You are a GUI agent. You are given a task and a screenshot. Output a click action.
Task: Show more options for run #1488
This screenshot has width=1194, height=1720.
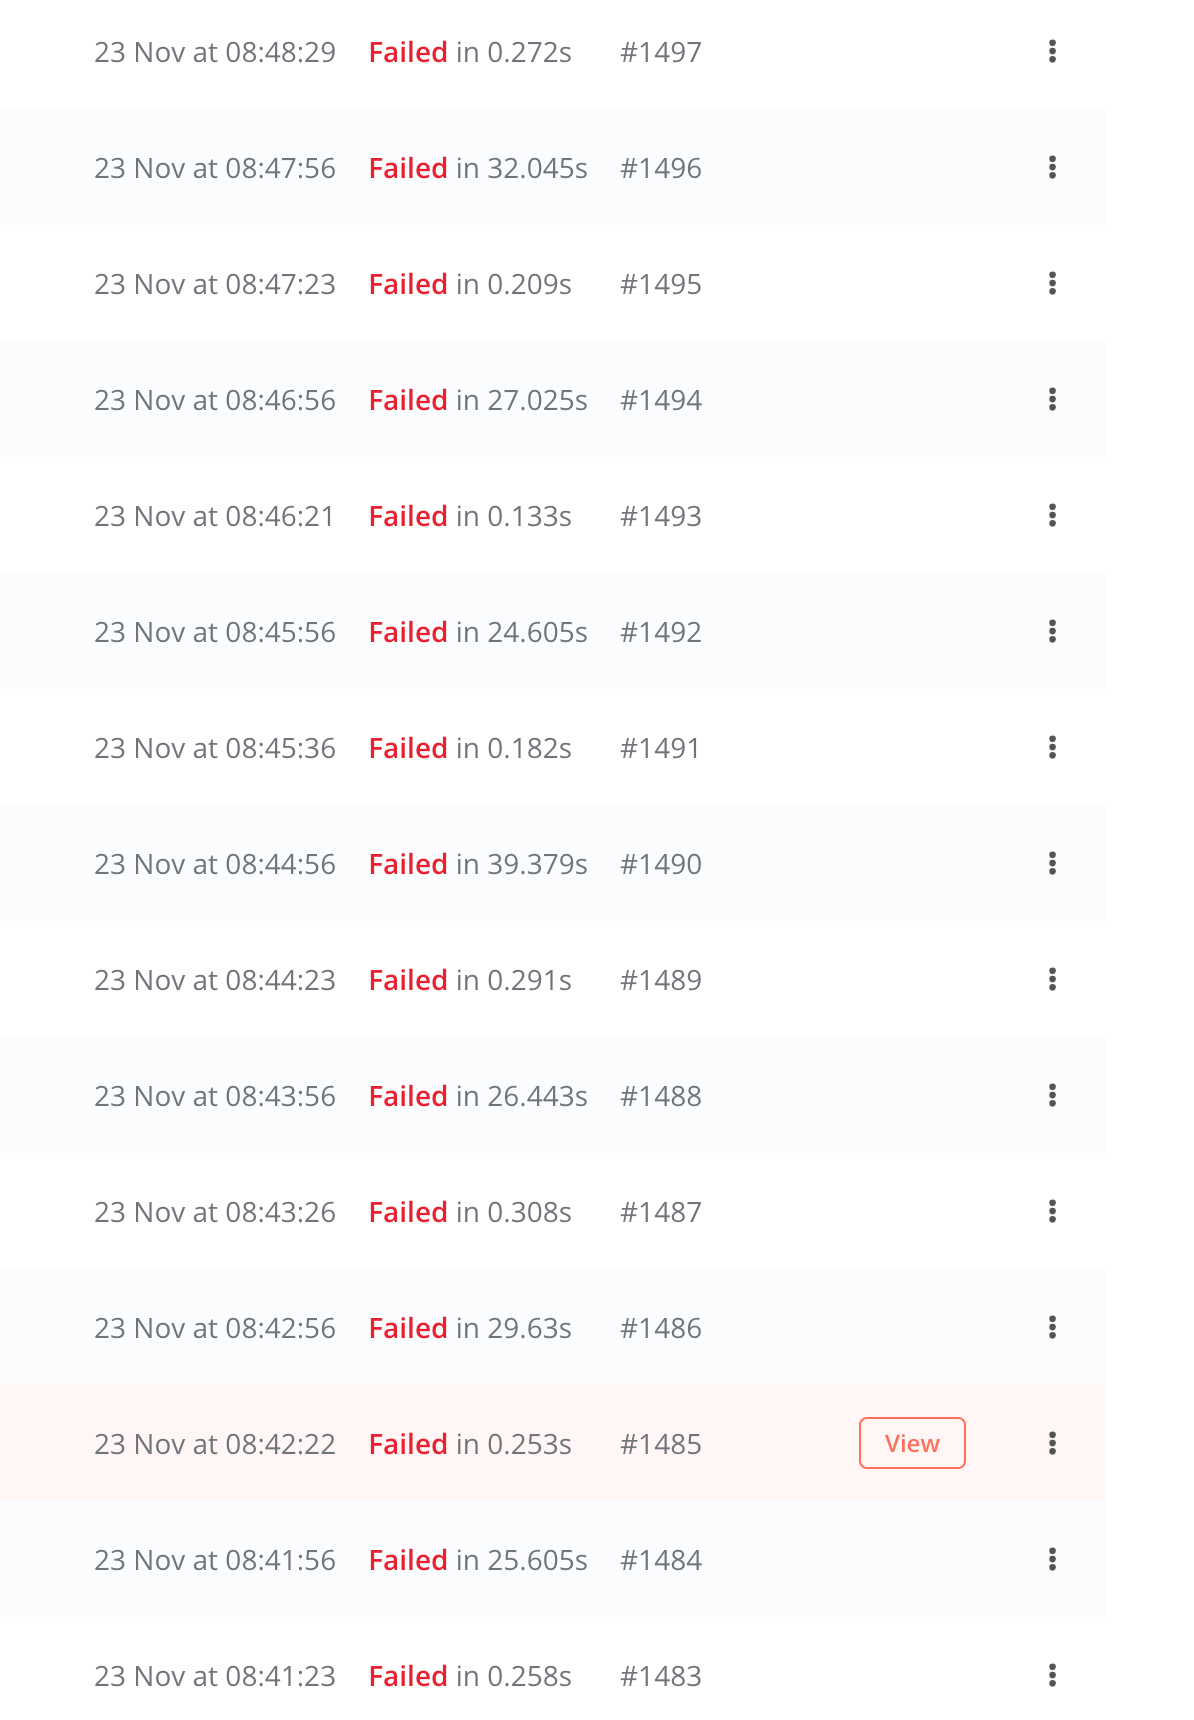tap(1052, 1096)
